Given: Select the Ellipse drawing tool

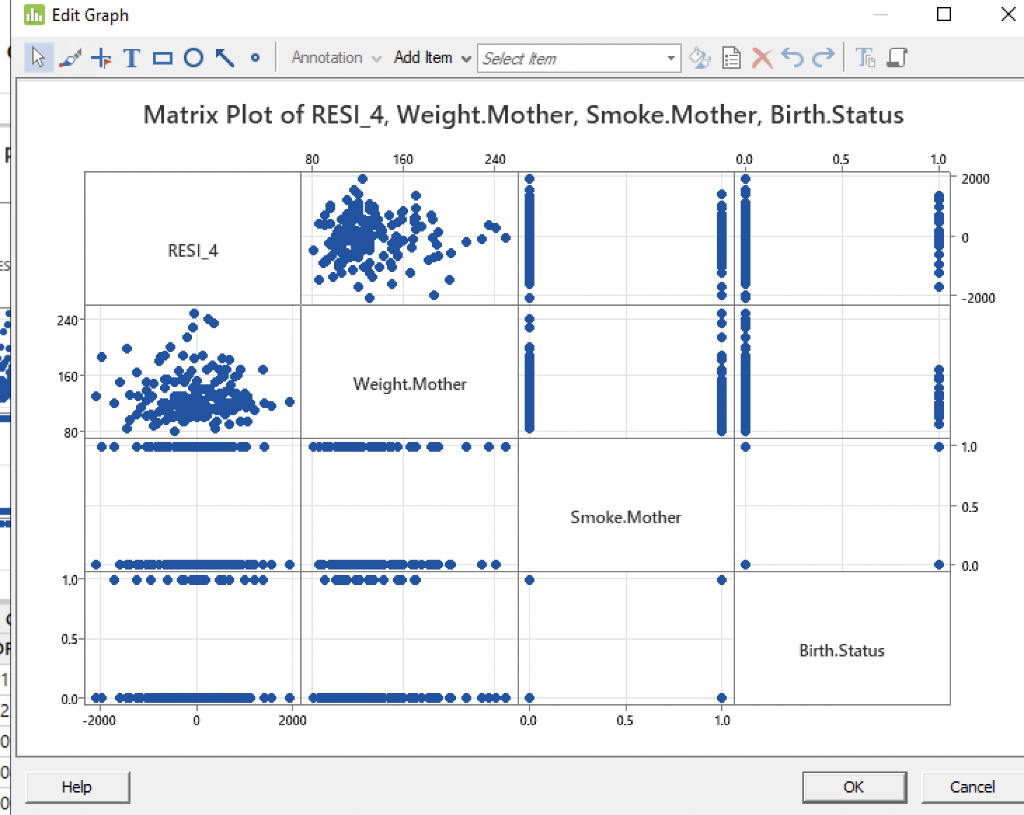Looking at the screenshot, I should point(193,57).
